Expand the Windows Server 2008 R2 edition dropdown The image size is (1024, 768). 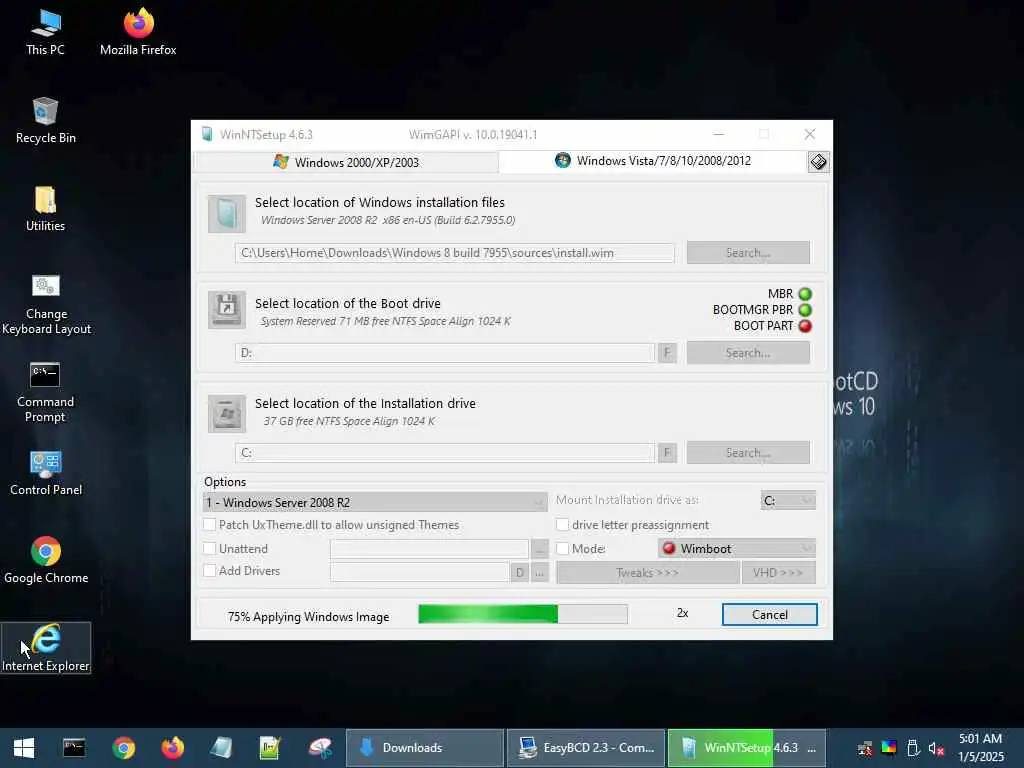coord(376,502)
